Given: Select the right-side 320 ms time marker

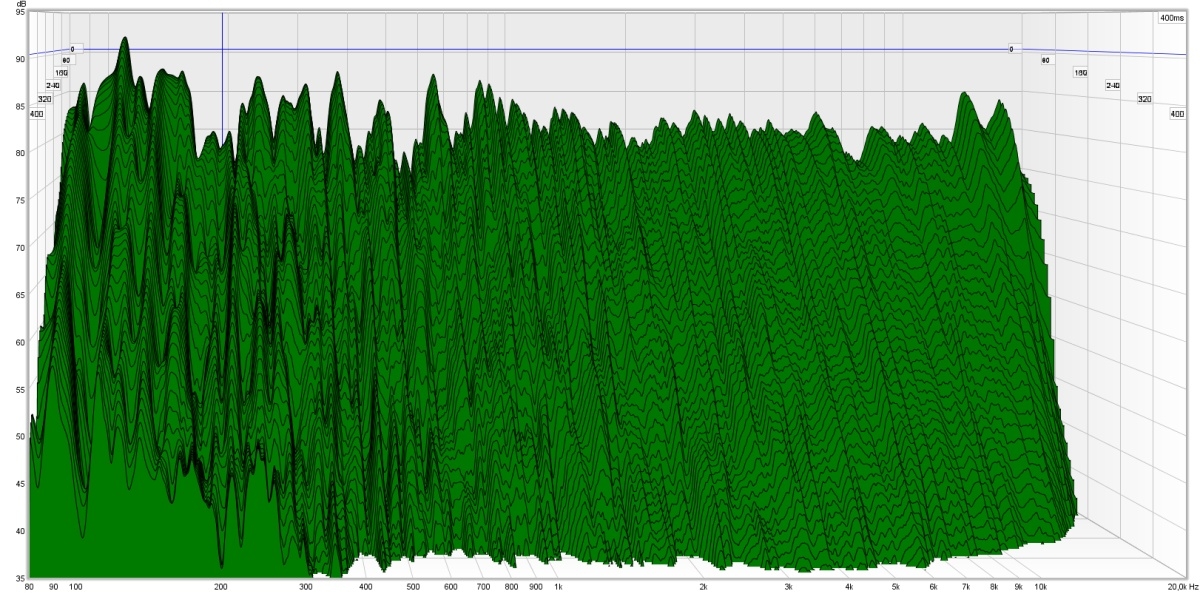Looking at the screenshot, I should 1144,99.
